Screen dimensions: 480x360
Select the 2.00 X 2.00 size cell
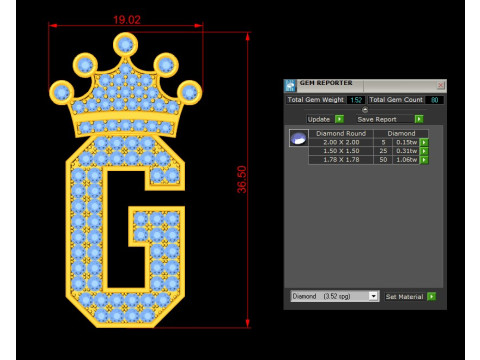point(341,142)
